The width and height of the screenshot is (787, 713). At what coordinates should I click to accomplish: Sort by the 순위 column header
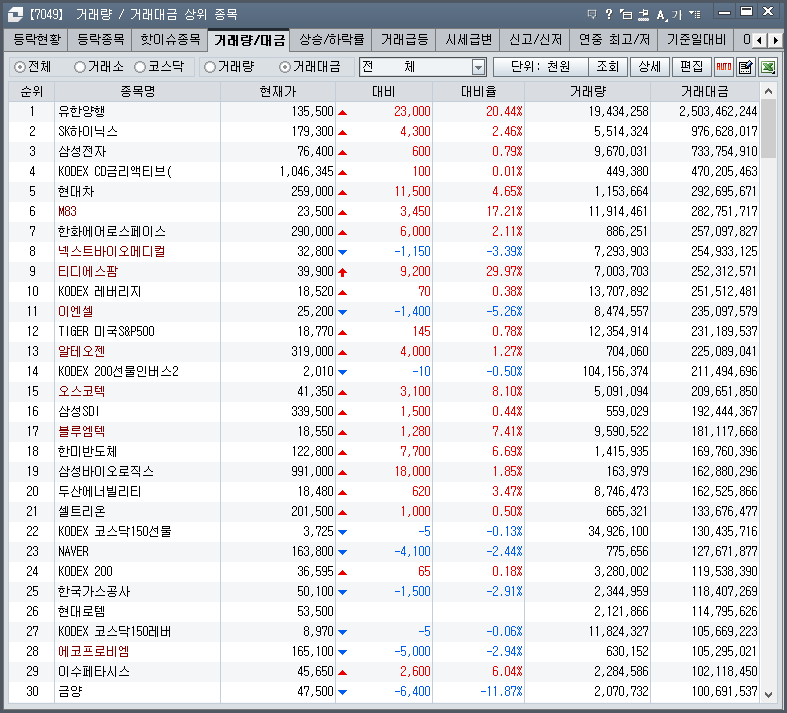coord(32,91)
